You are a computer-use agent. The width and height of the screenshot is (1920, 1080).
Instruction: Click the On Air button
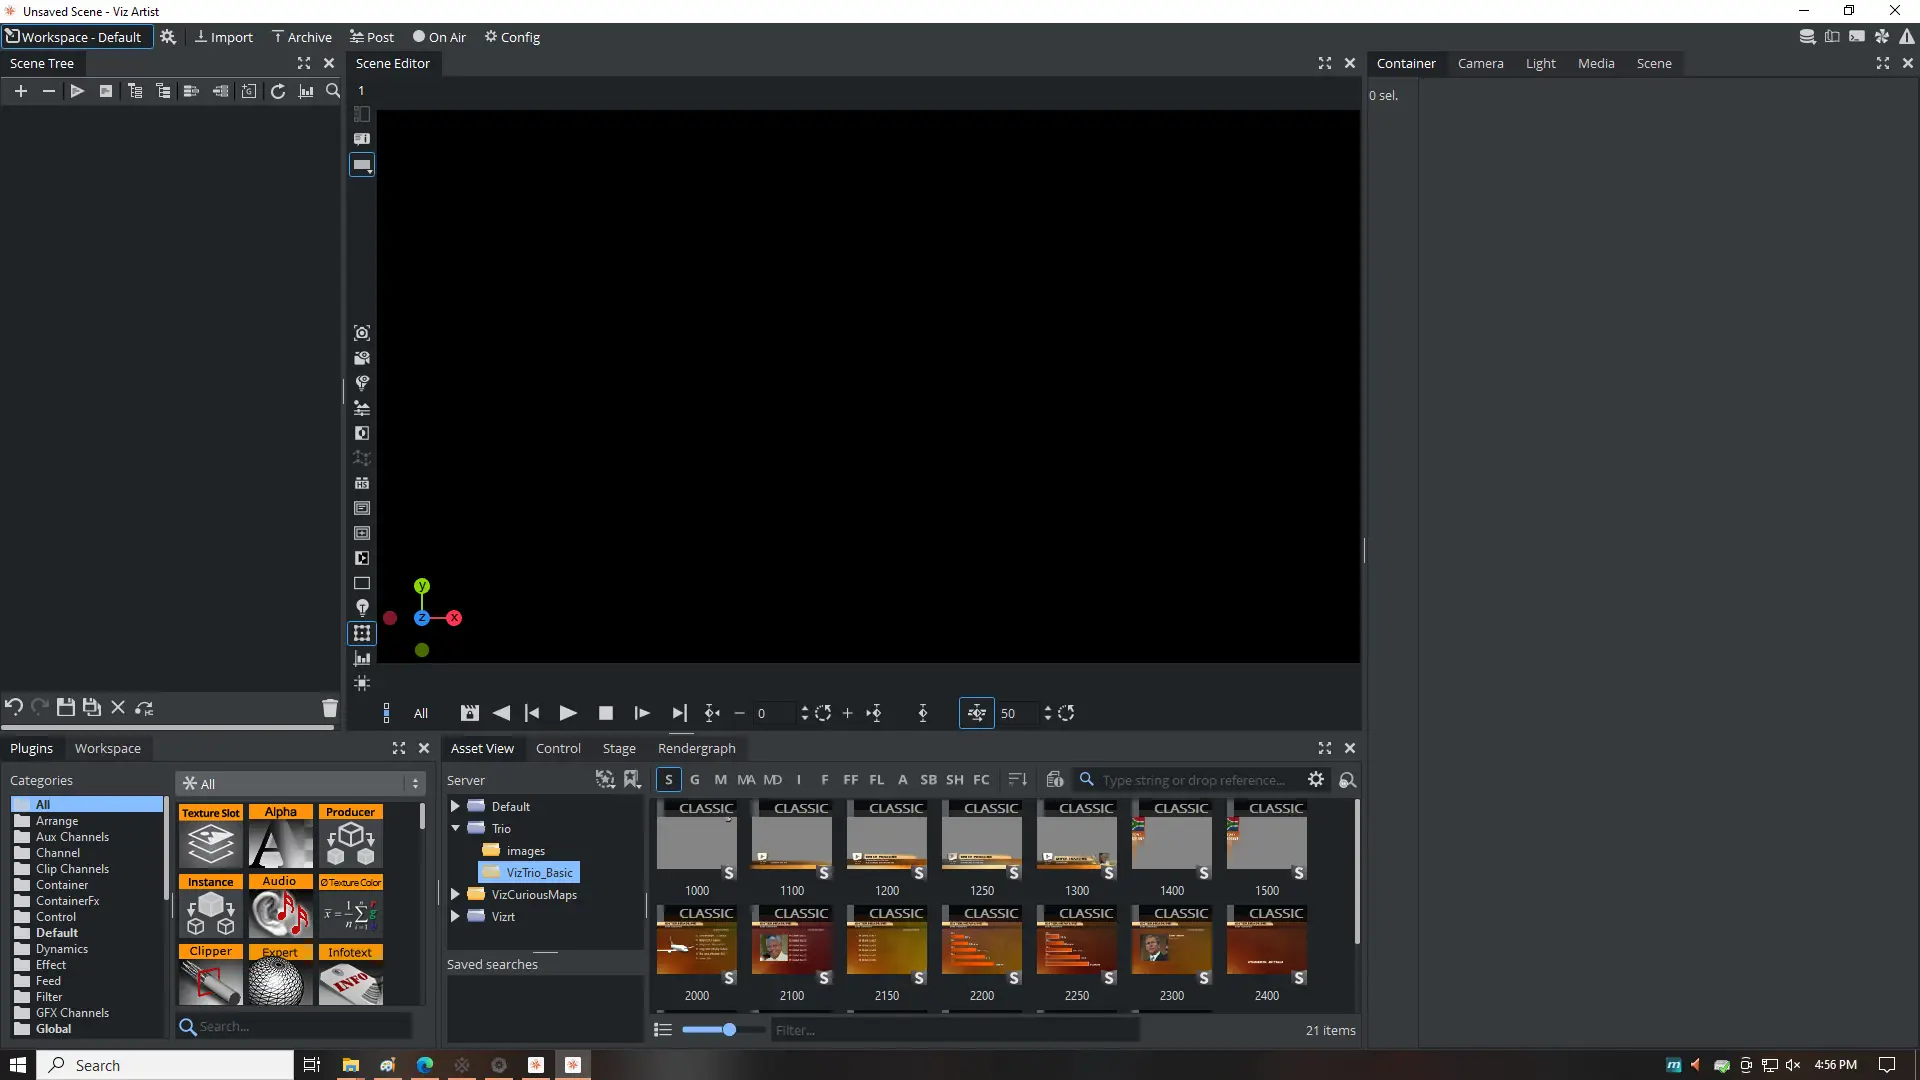point(439,37)
